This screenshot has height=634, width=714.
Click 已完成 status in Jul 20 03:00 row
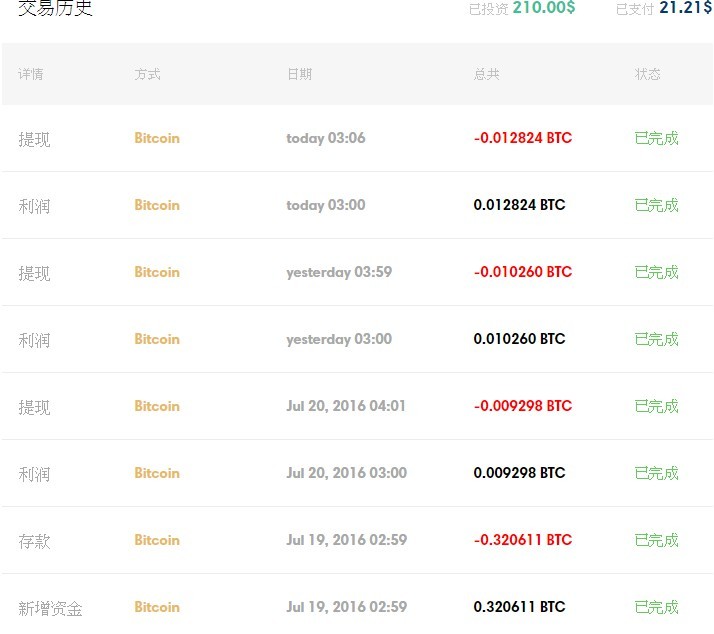pyautogui.click(x=657, y=473)
